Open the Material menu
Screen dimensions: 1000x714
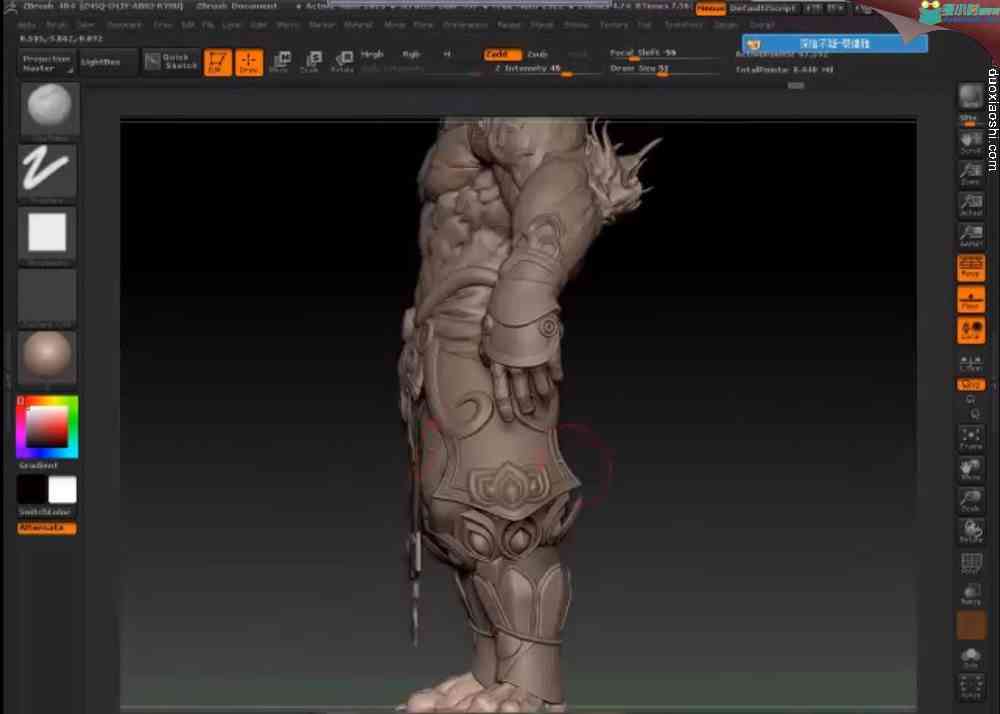[358, 25]
